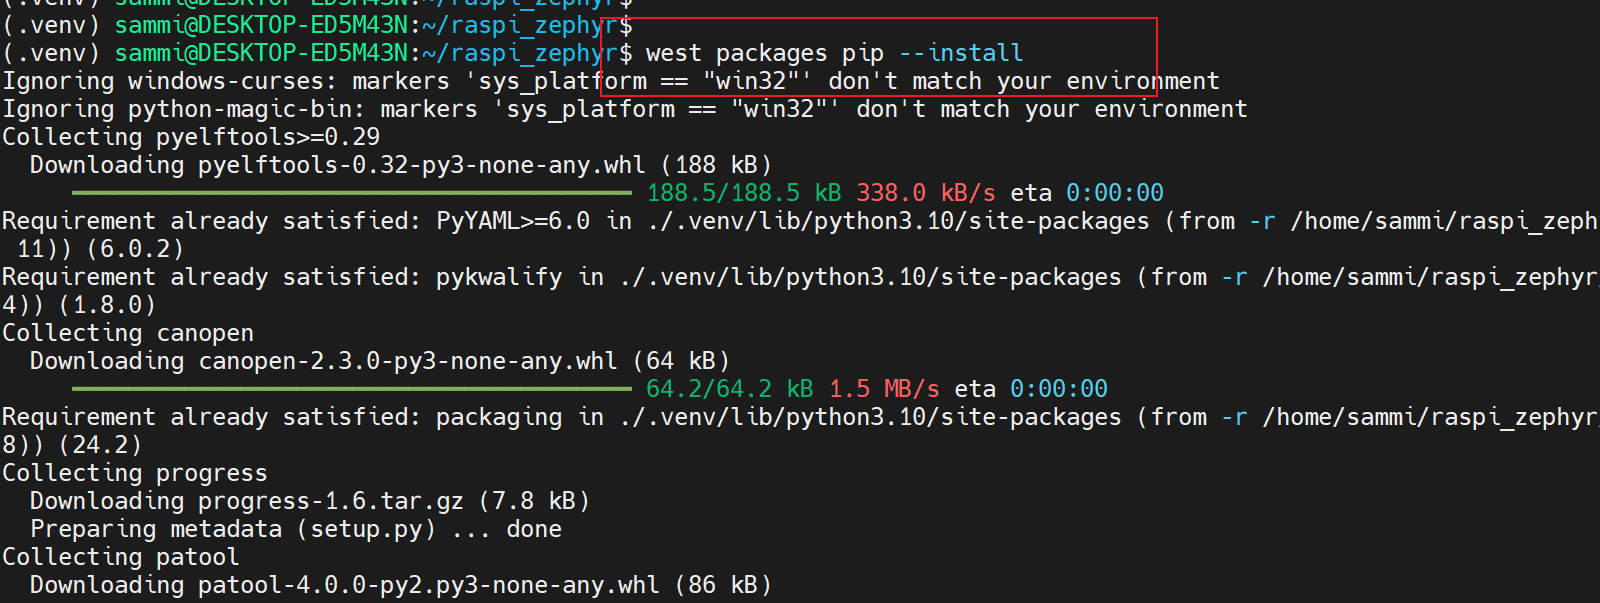Viewport: 1600px width, 603px height.
Task: Click the '1.5 MB/s' download speed
Action: 884,389
